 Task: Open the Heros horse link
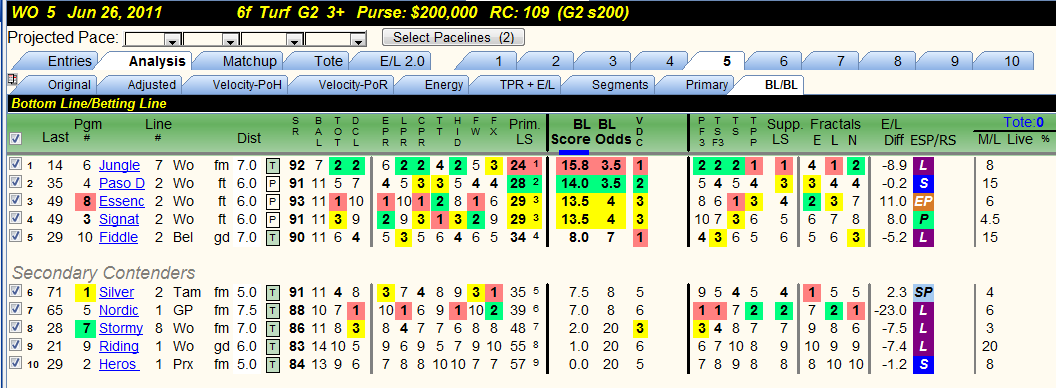point(118,364)
